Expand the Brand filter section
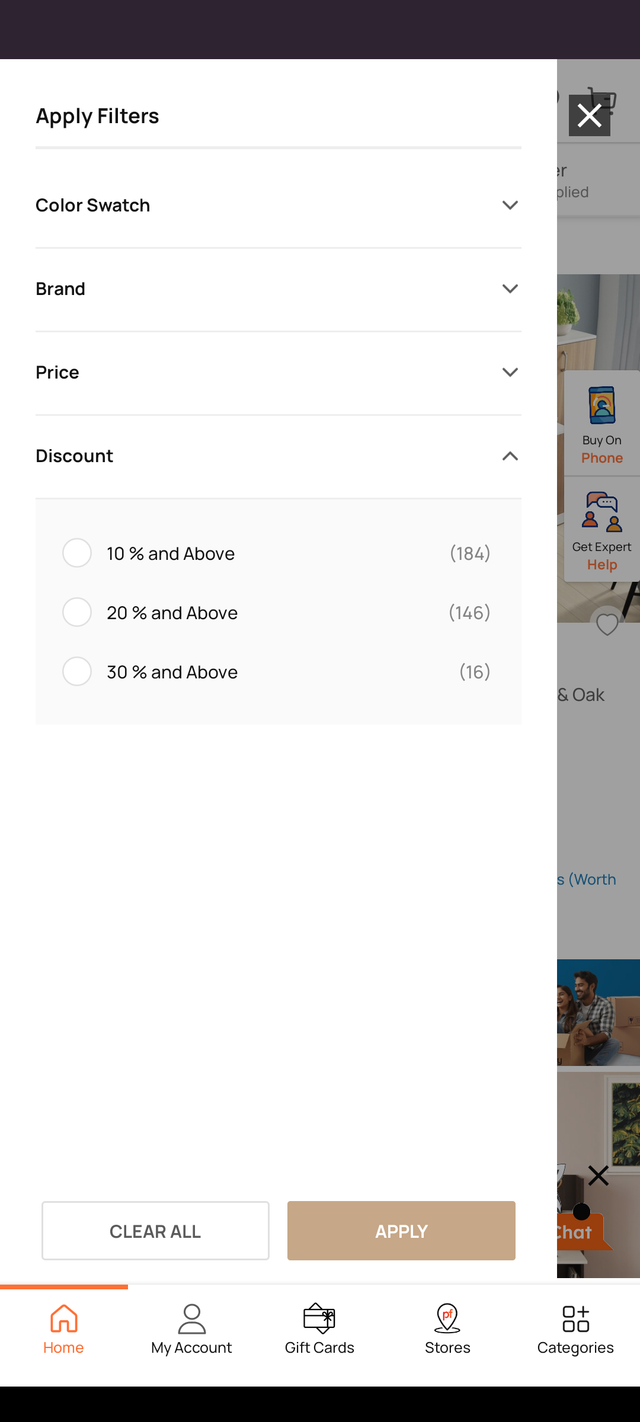Viewport: 640px width, 1422px height. click(x=510, y=289)
